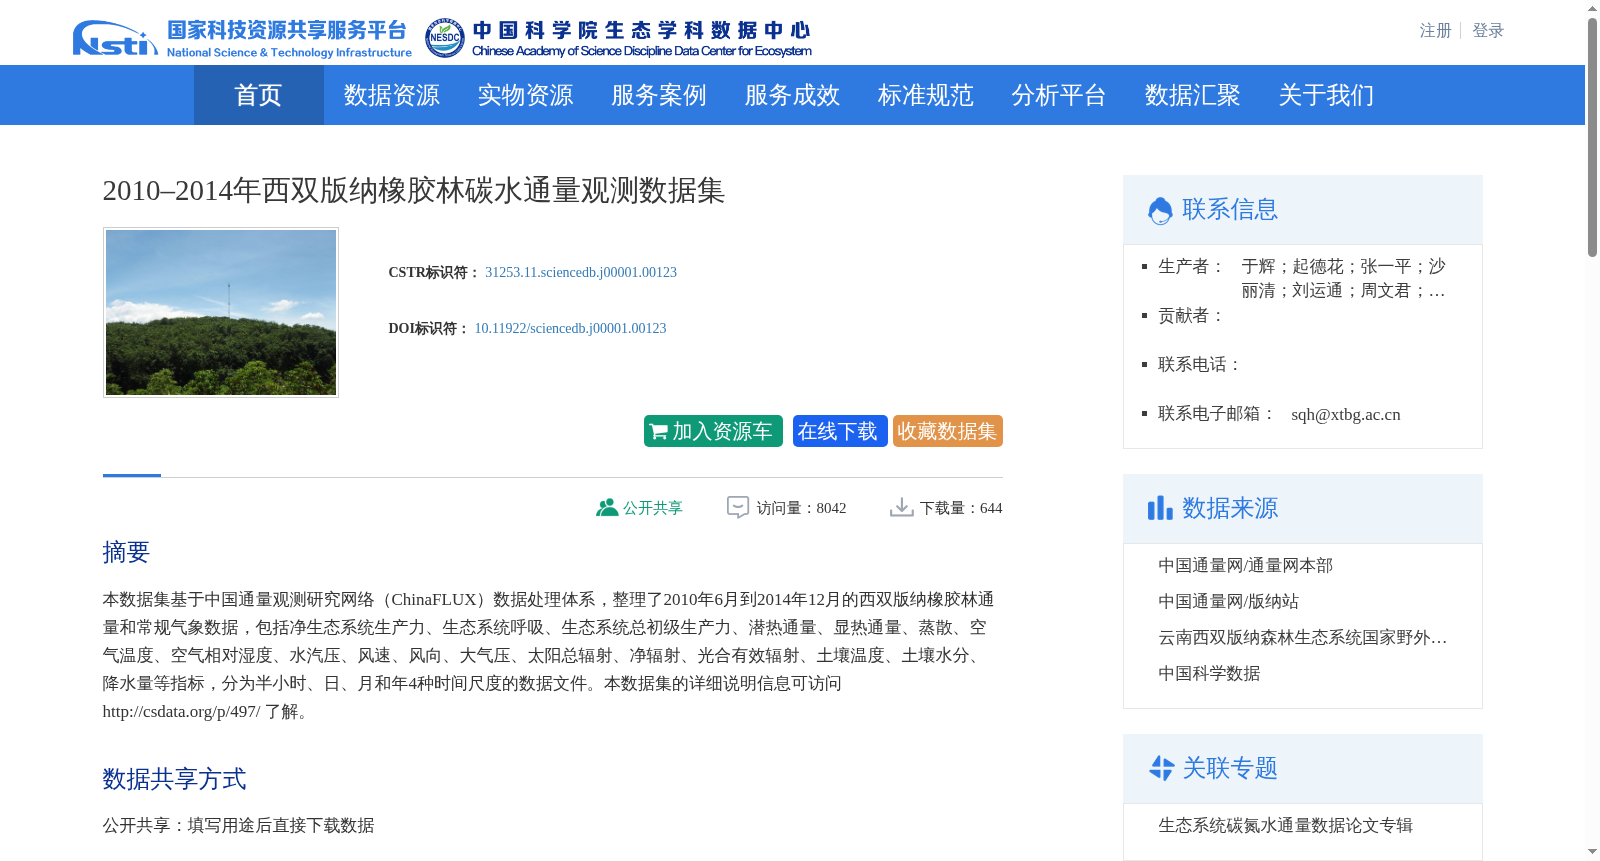Click the 注册 register link

(1435, 30)
